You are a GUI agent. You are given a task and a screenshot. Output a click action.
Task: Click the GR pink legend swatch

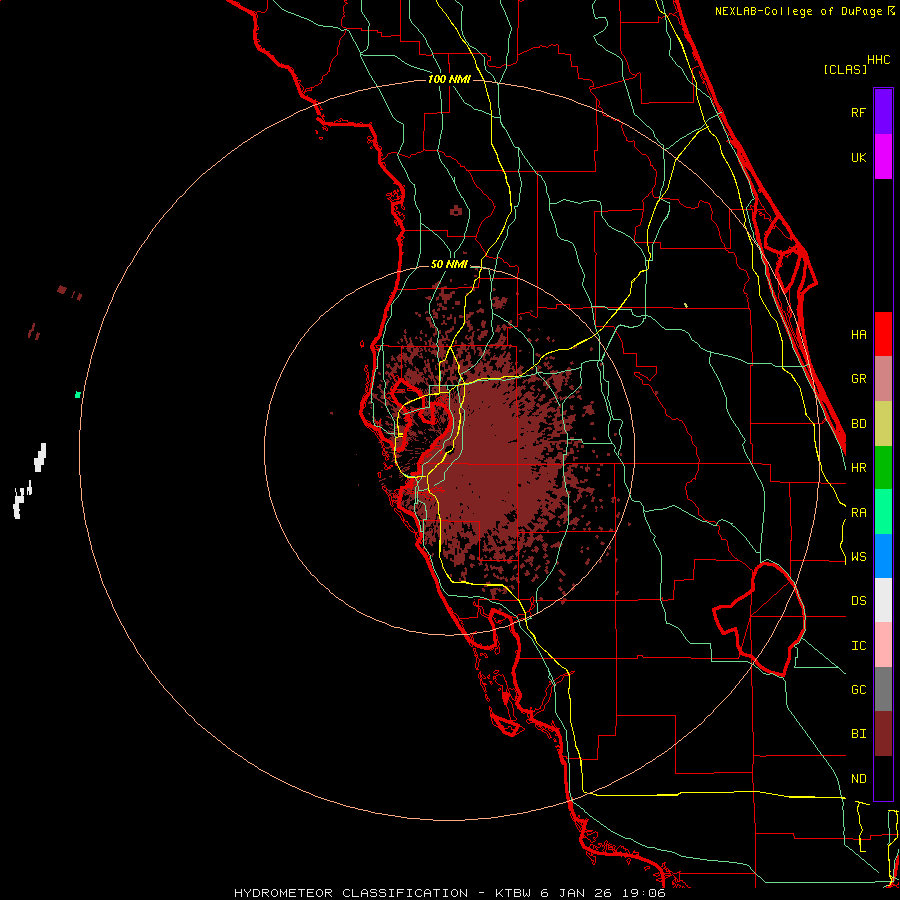pos(883,379)
